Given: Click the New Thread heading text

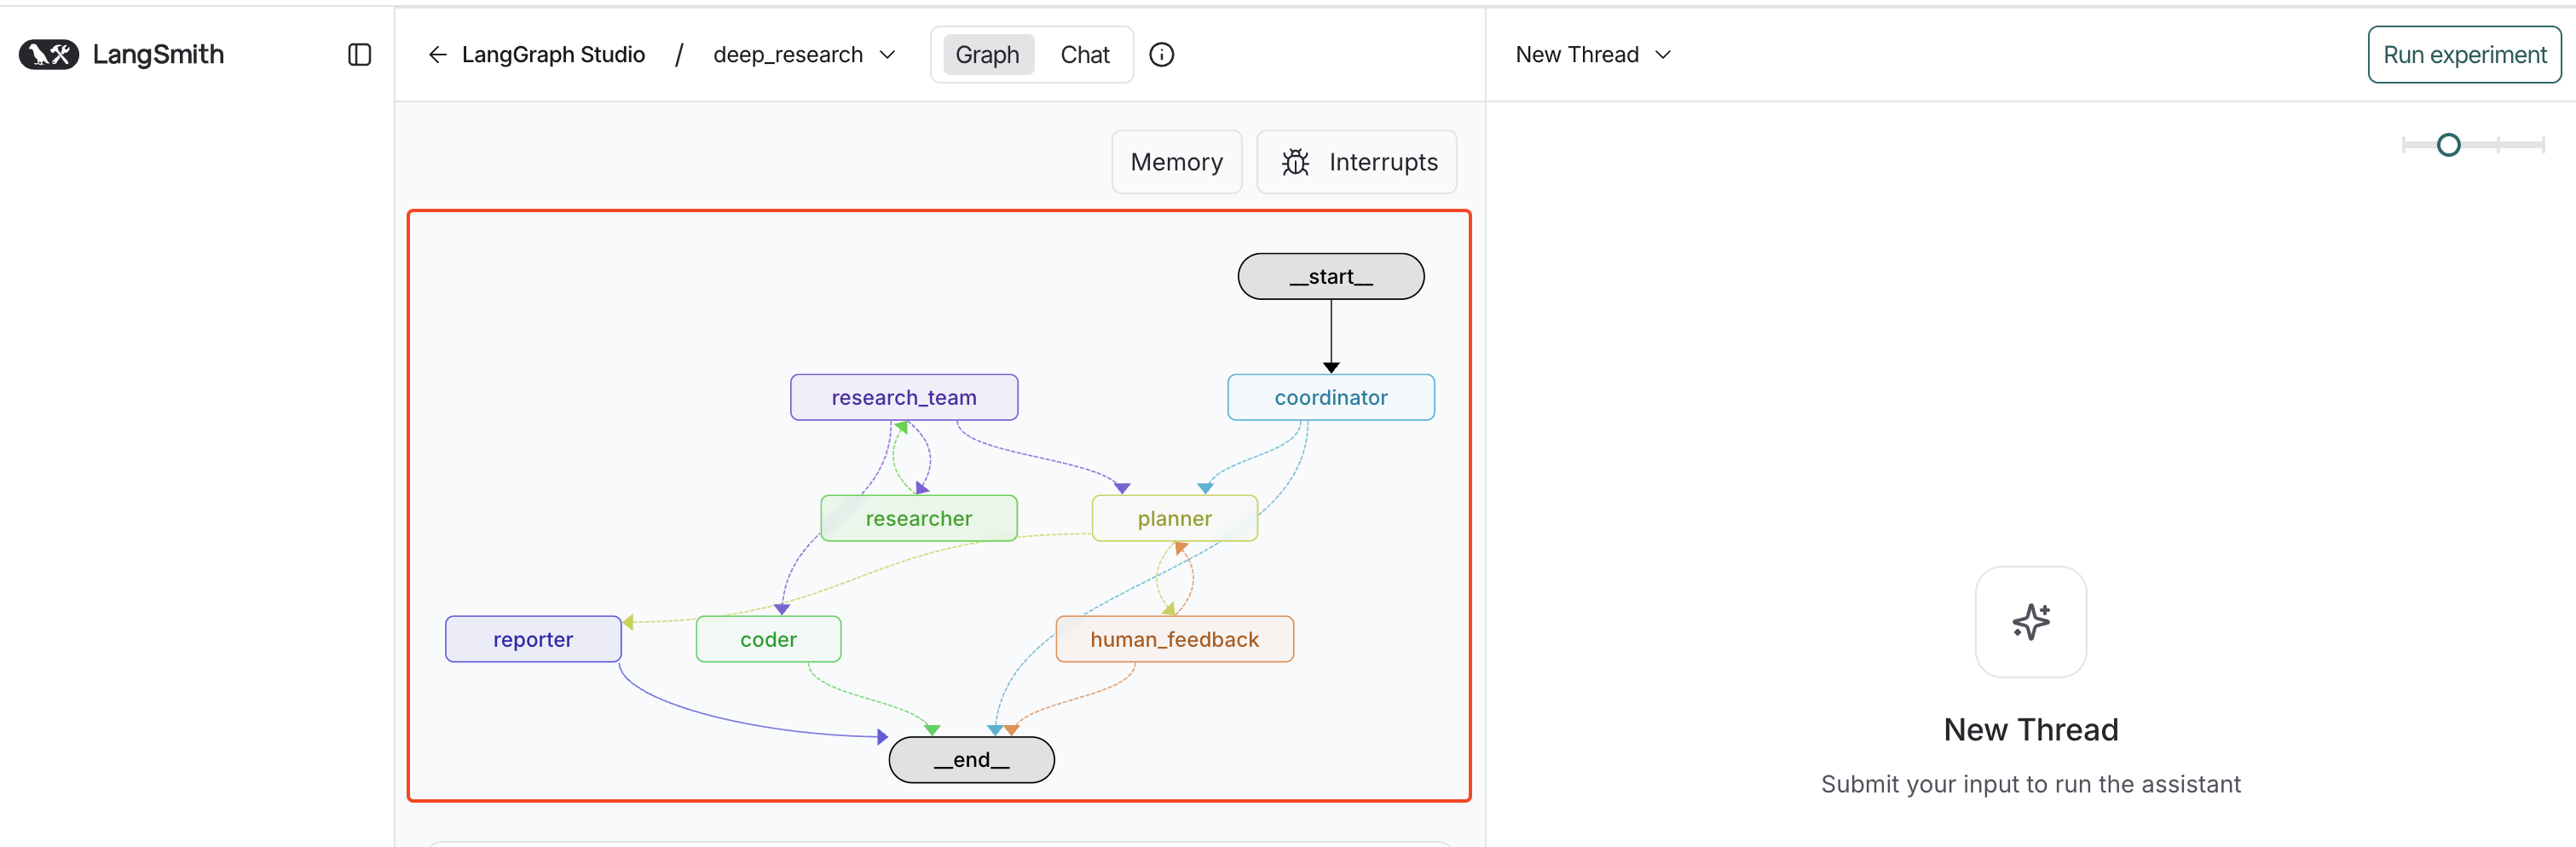Looking at the screenshot, I should pos(2030,729).
